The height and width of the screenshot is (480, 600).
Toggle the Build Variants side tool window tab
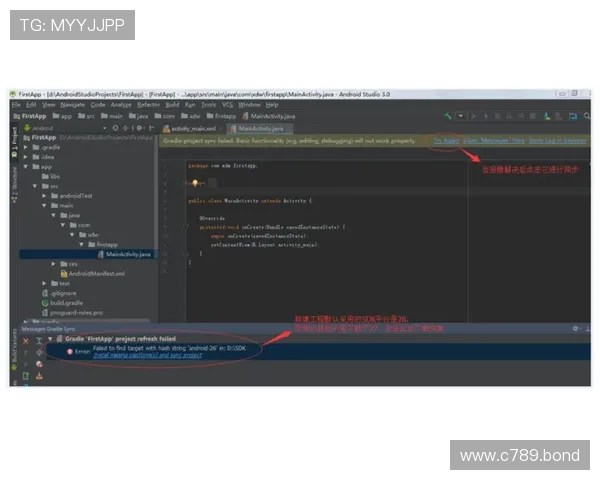coord(15,349)
